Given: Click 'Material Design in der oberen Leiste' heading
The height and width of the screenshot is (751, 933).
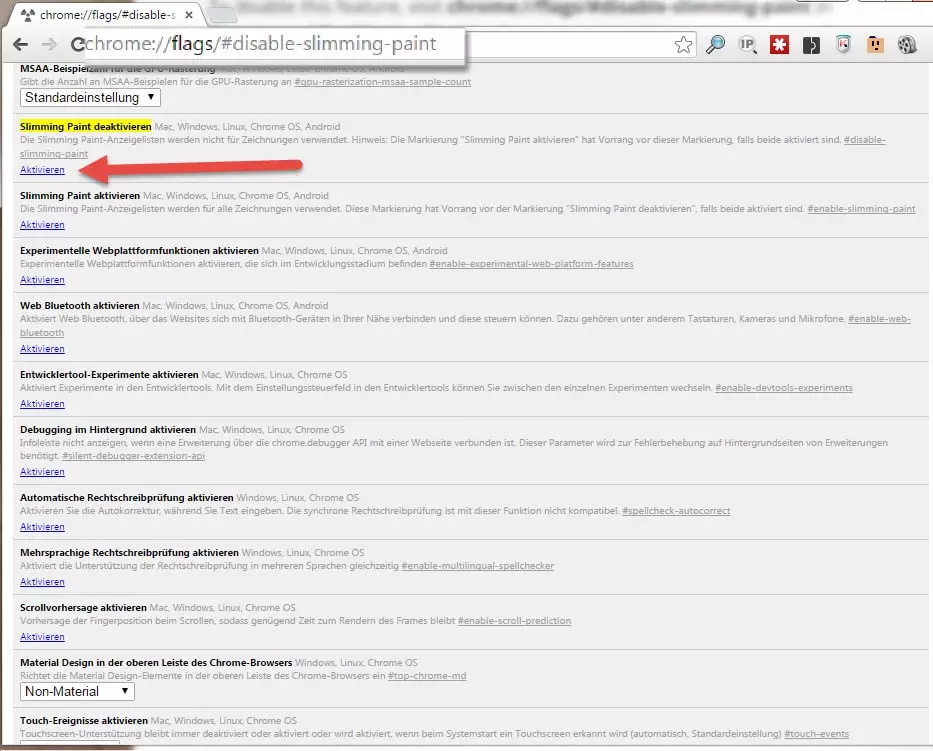Looking at the screenshot, I should pos(156,663).
